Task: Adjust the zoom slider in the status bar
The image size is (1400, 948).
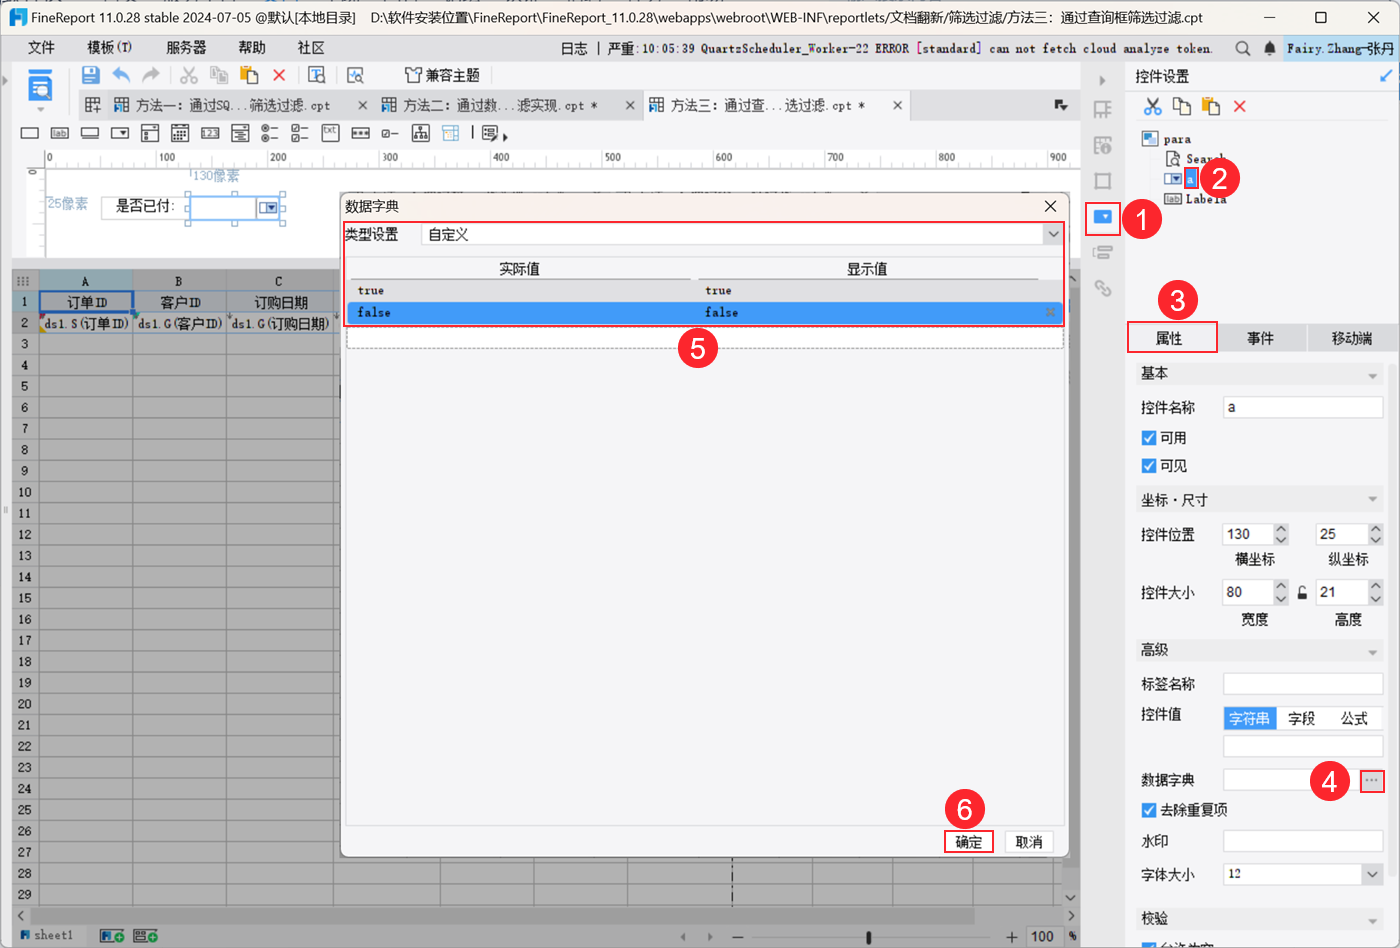Action: click(x=868, y=937)
